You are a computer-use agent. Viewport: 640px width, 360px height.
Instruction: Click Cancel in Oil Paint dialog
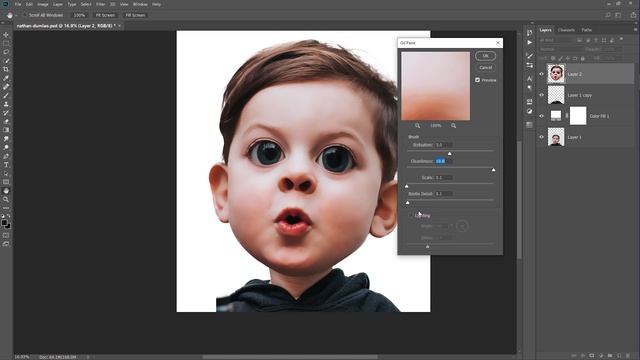[485, 68]
